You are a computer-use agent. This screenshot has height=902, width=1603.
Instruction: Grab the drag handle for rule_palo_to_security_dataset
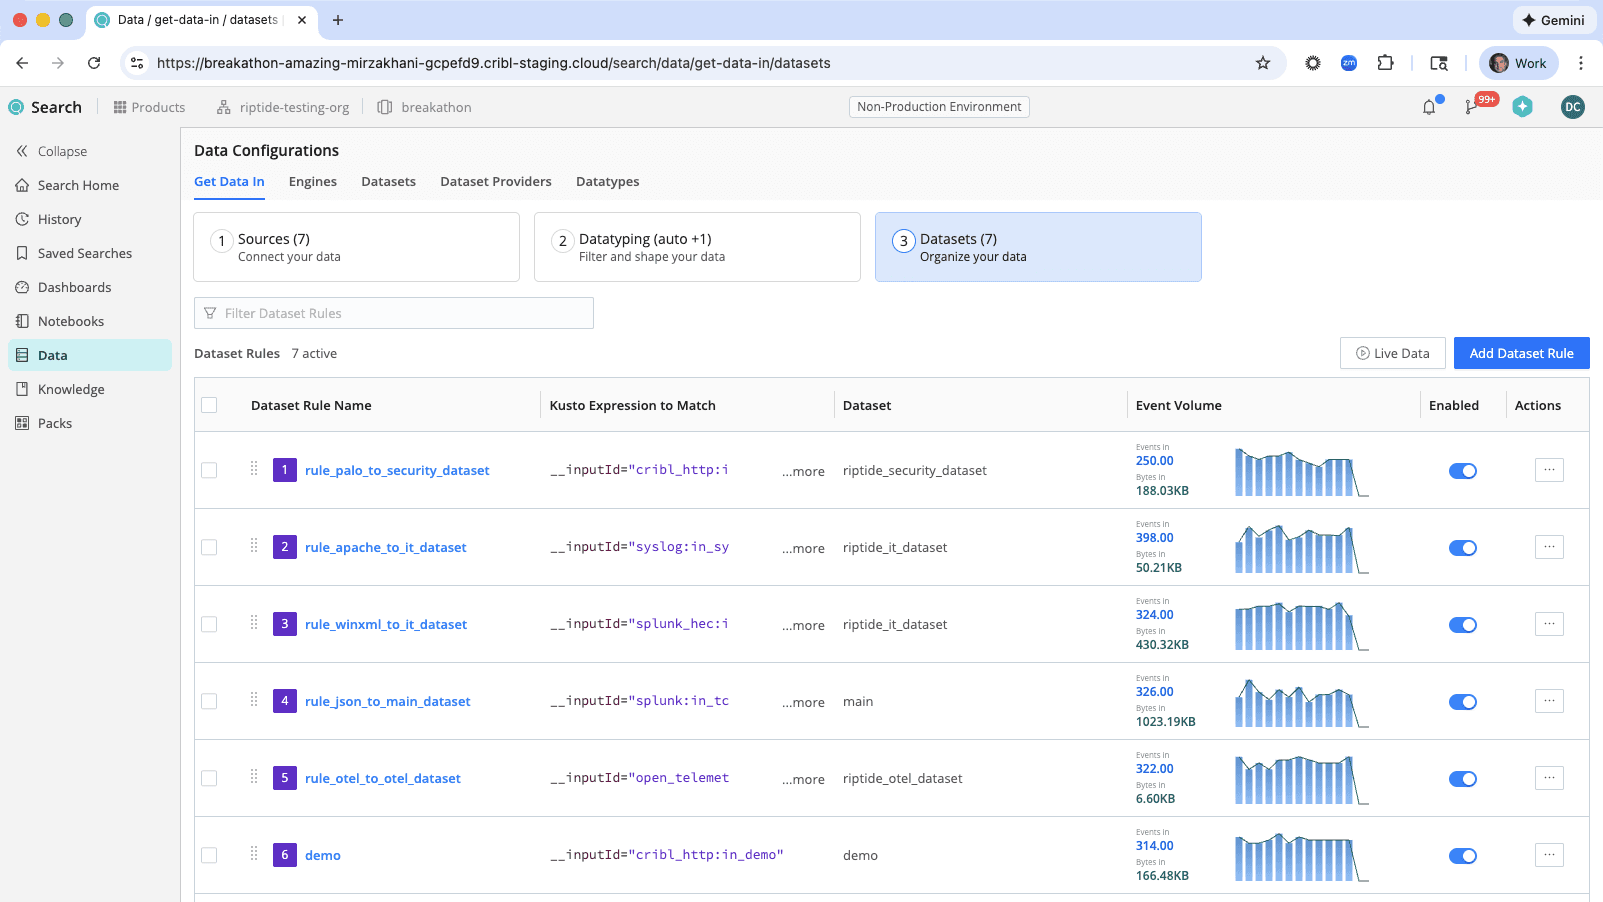coord(254,469)
